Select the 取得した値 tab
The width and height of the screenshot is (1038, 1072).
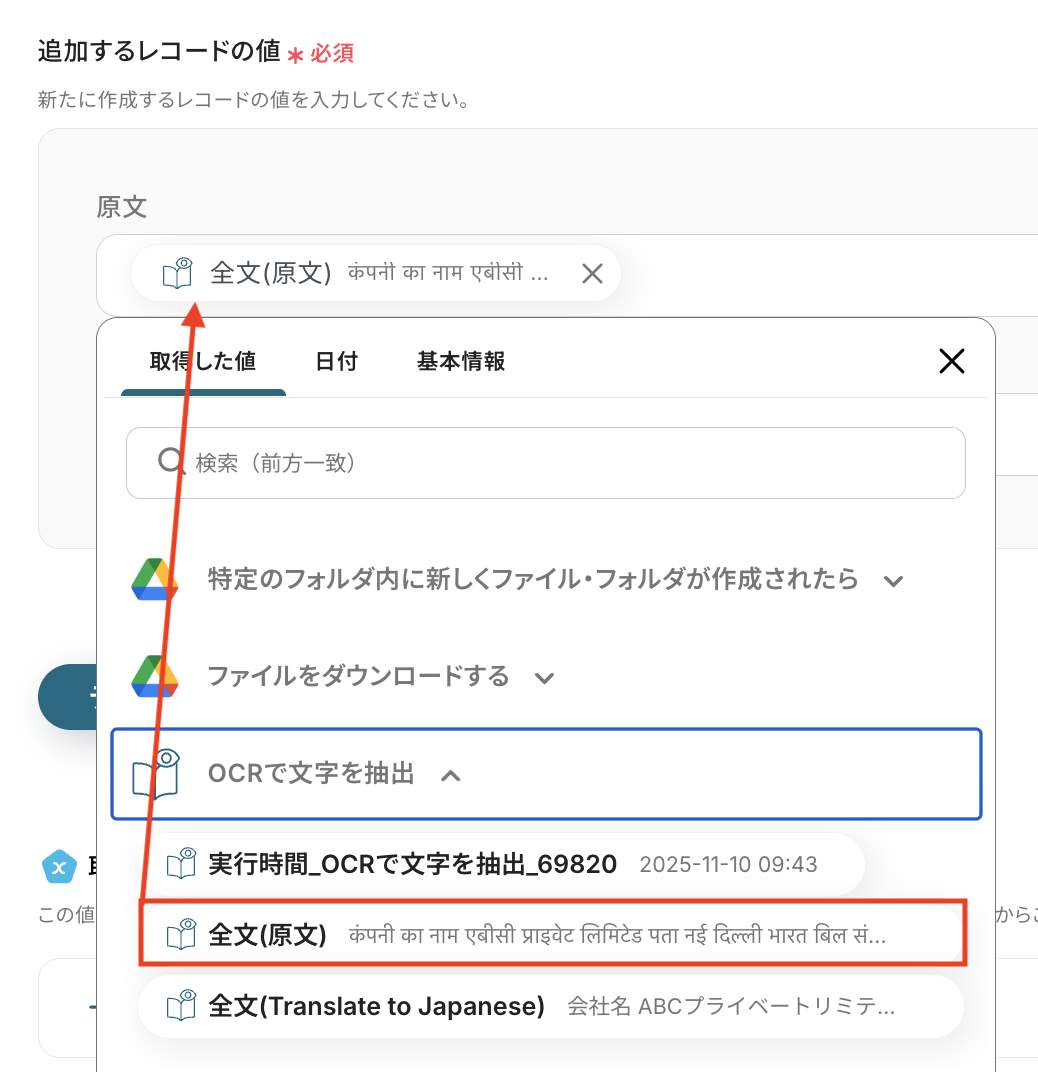pos(203,362)
